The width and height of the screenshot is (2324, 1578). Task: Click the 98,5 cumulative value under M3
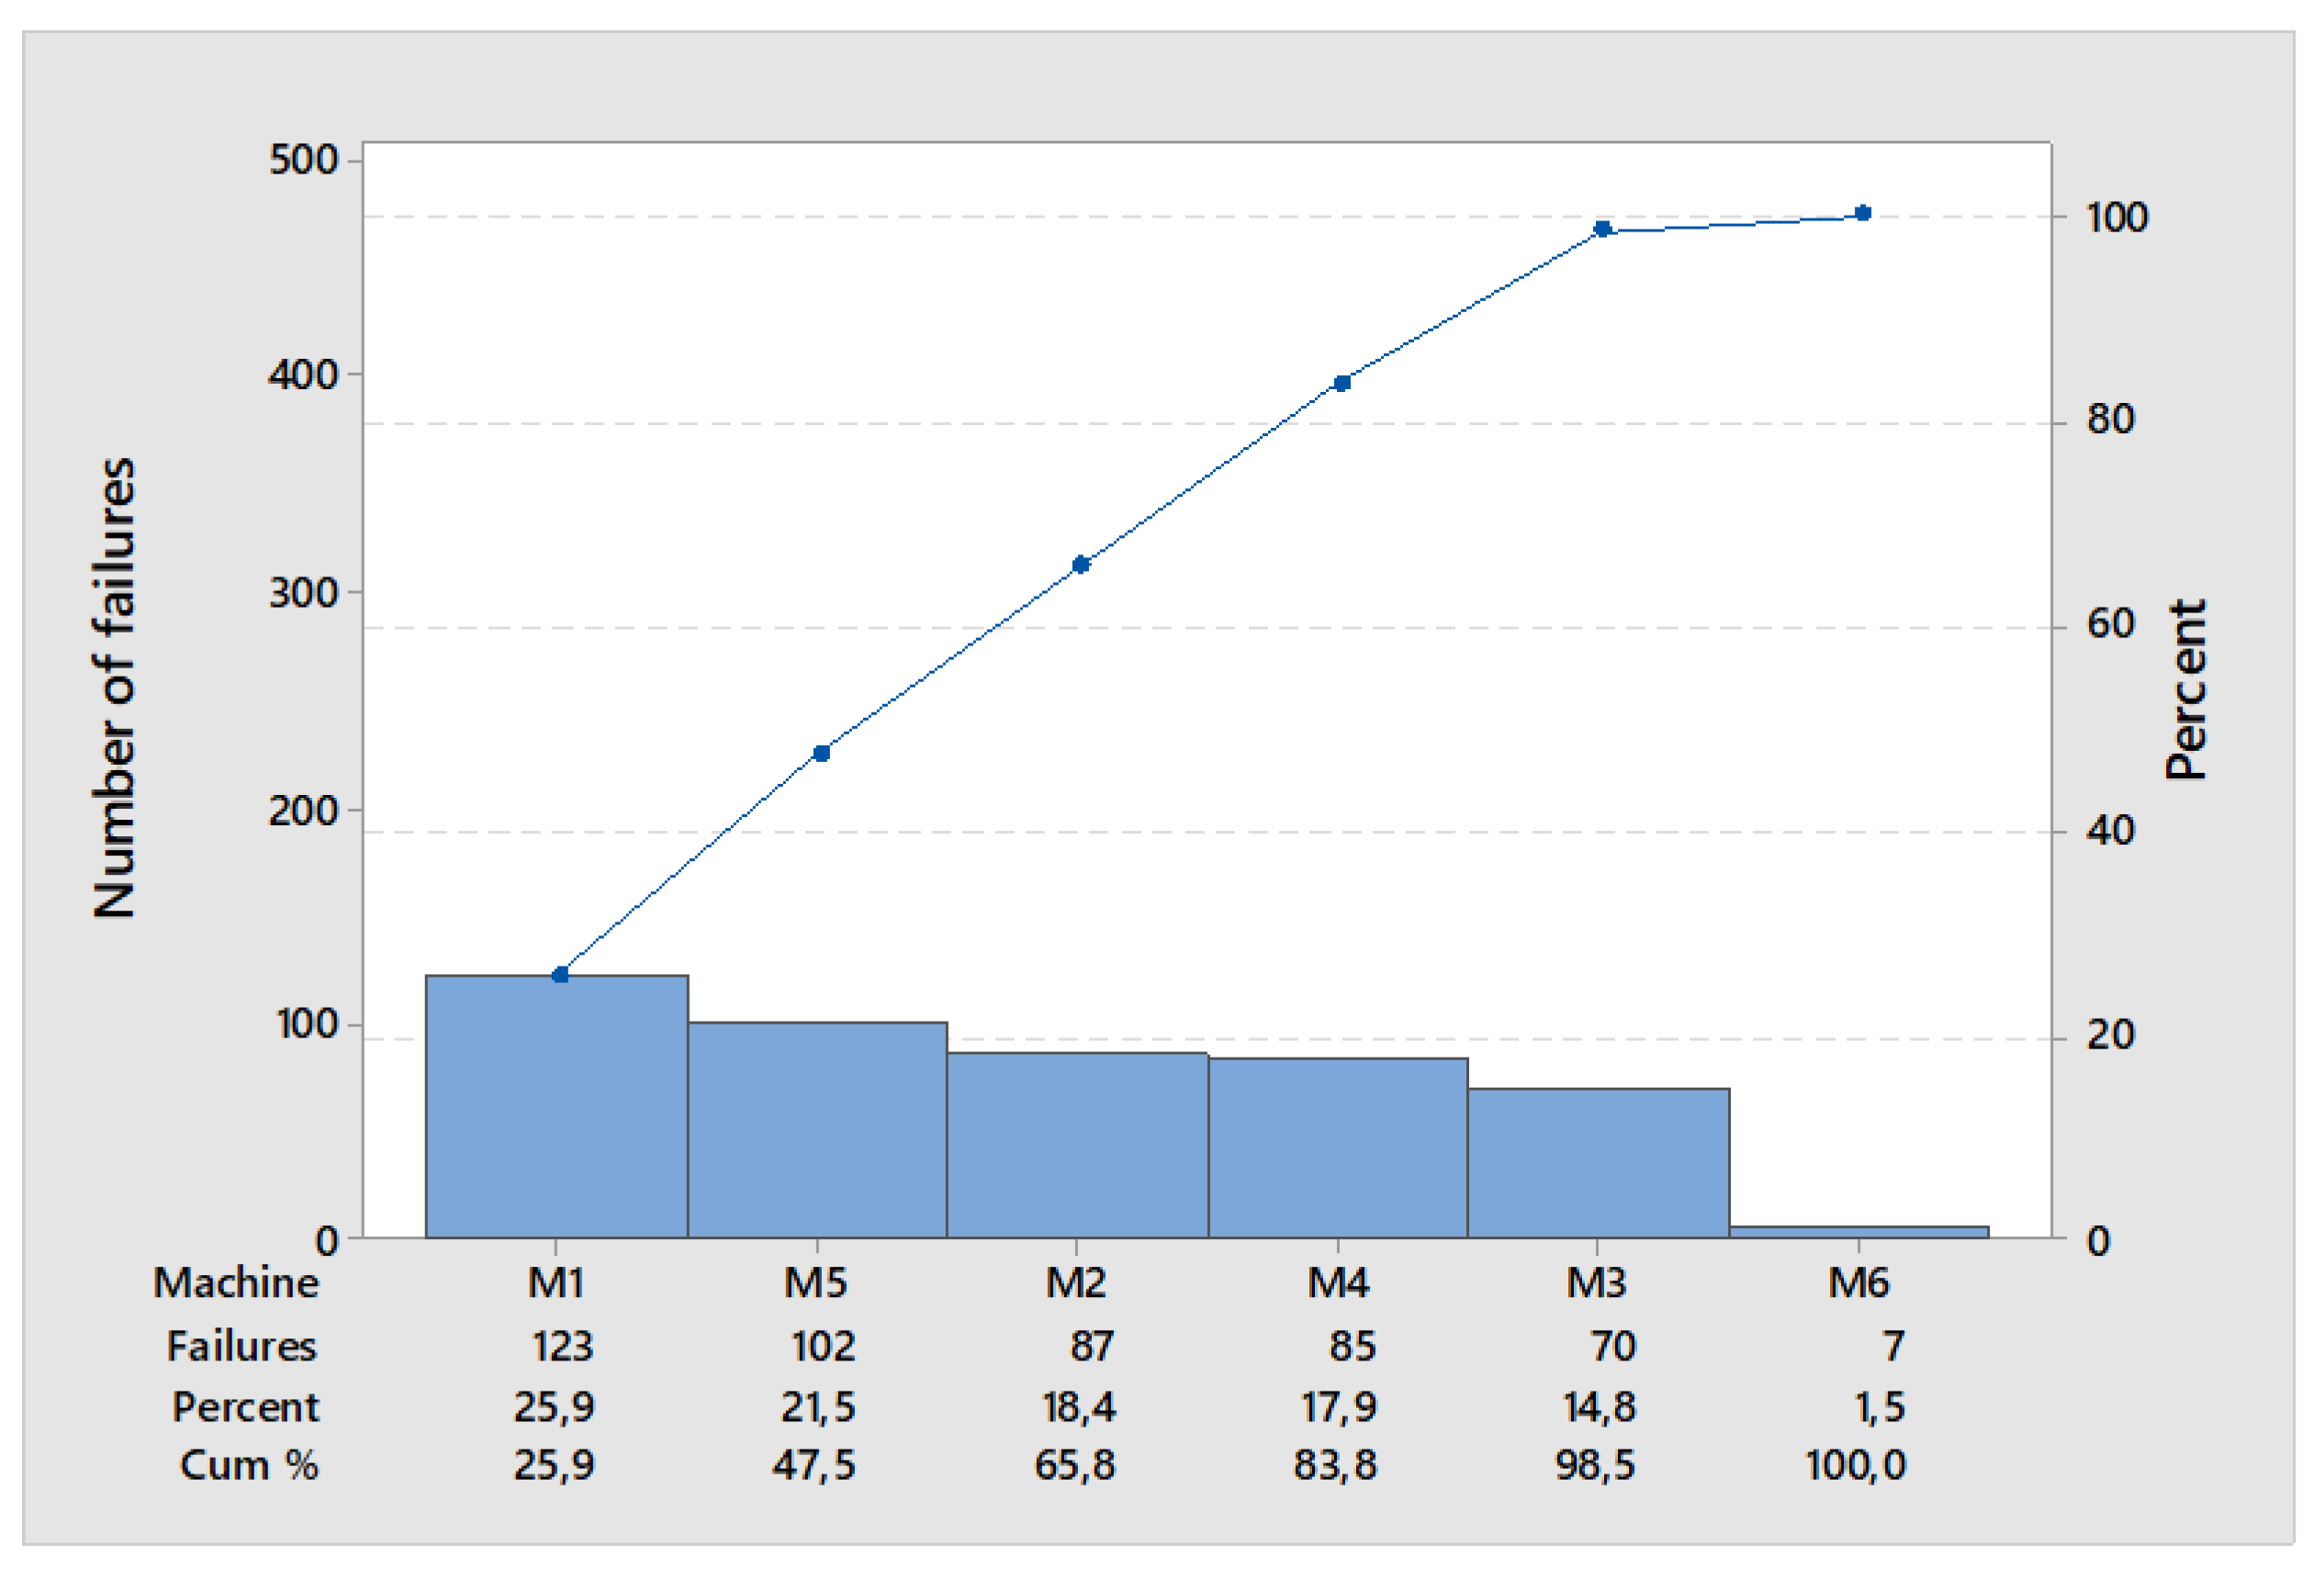tap(1594, 1465)
